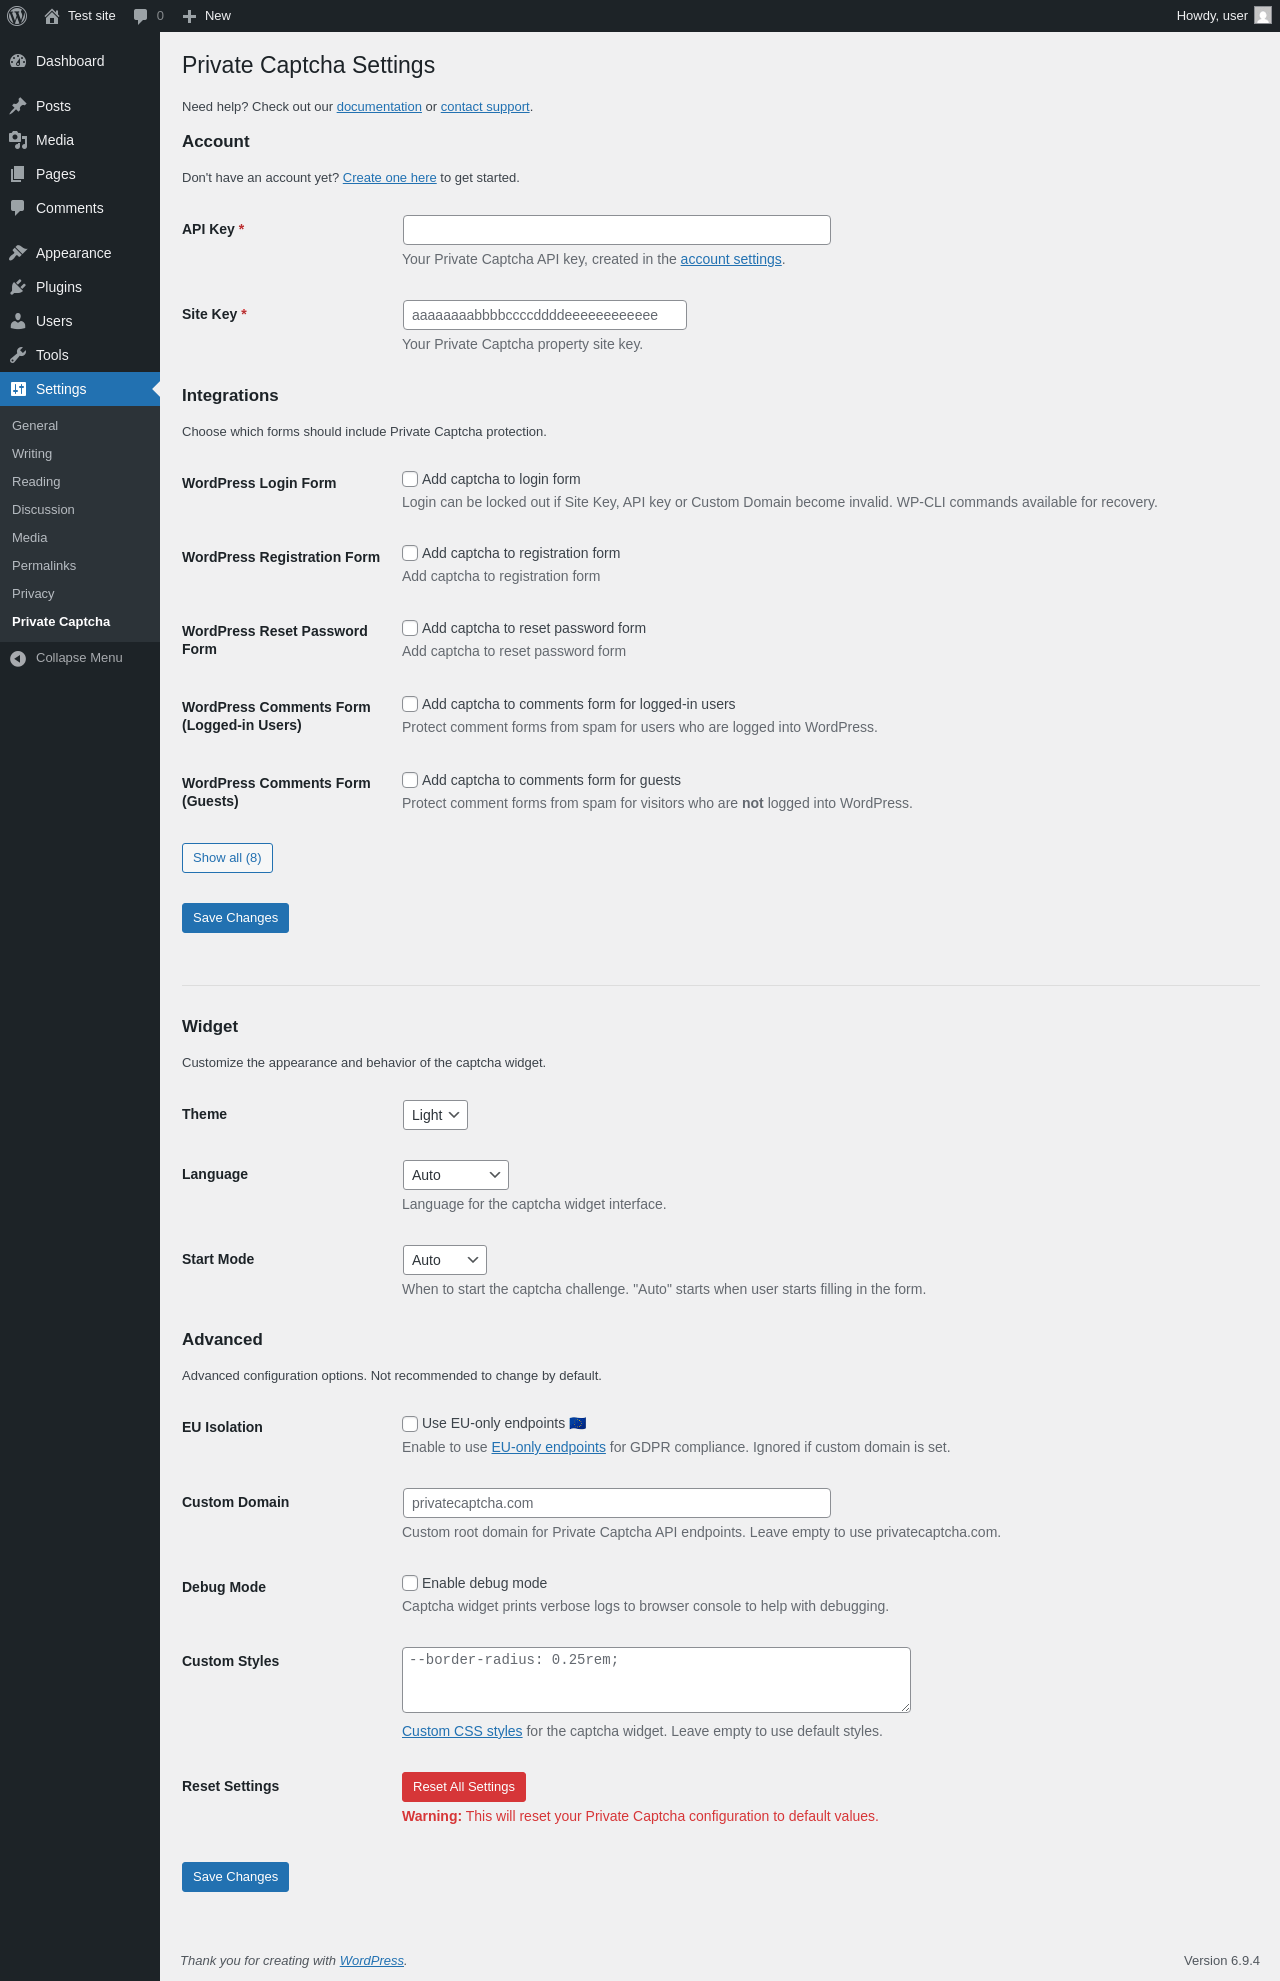Click the Media icon in sidebar
The width and height of the screenshot is (1280, 1981).
pyautogui.click(x=18, y=140)
